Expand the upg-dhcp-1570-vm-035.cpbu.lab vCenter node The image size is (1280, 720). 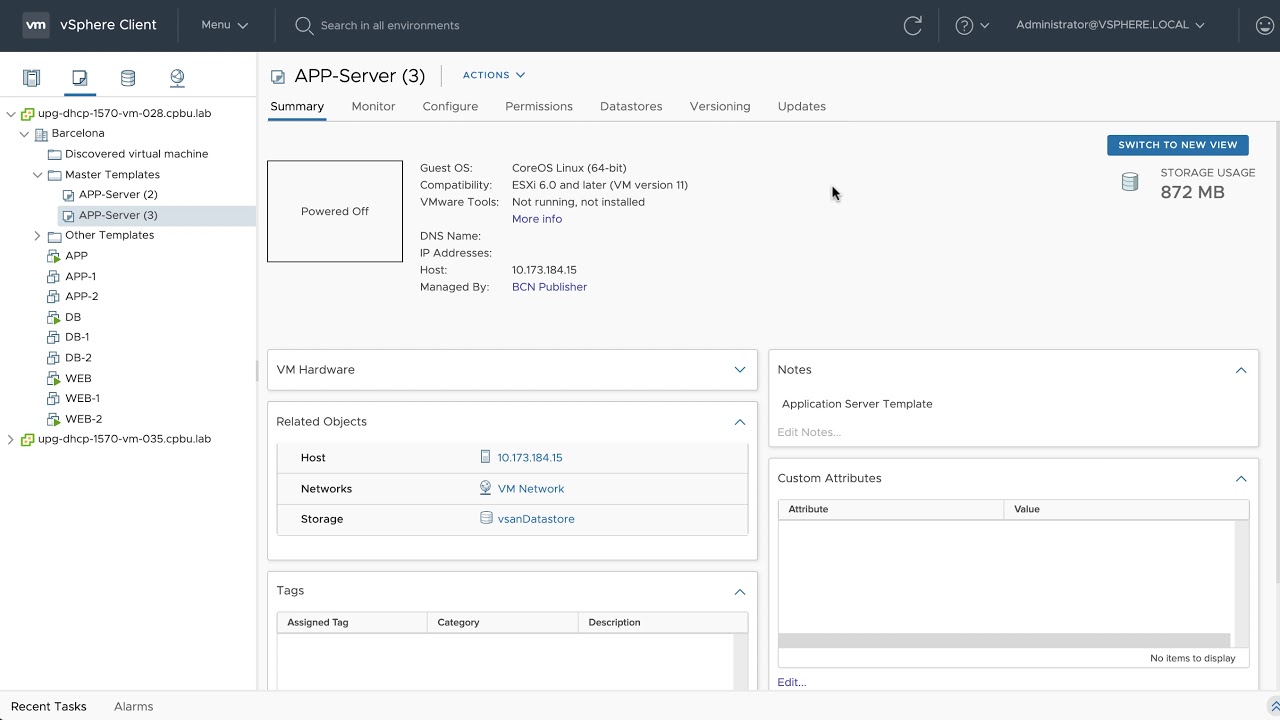click(9, 438)
